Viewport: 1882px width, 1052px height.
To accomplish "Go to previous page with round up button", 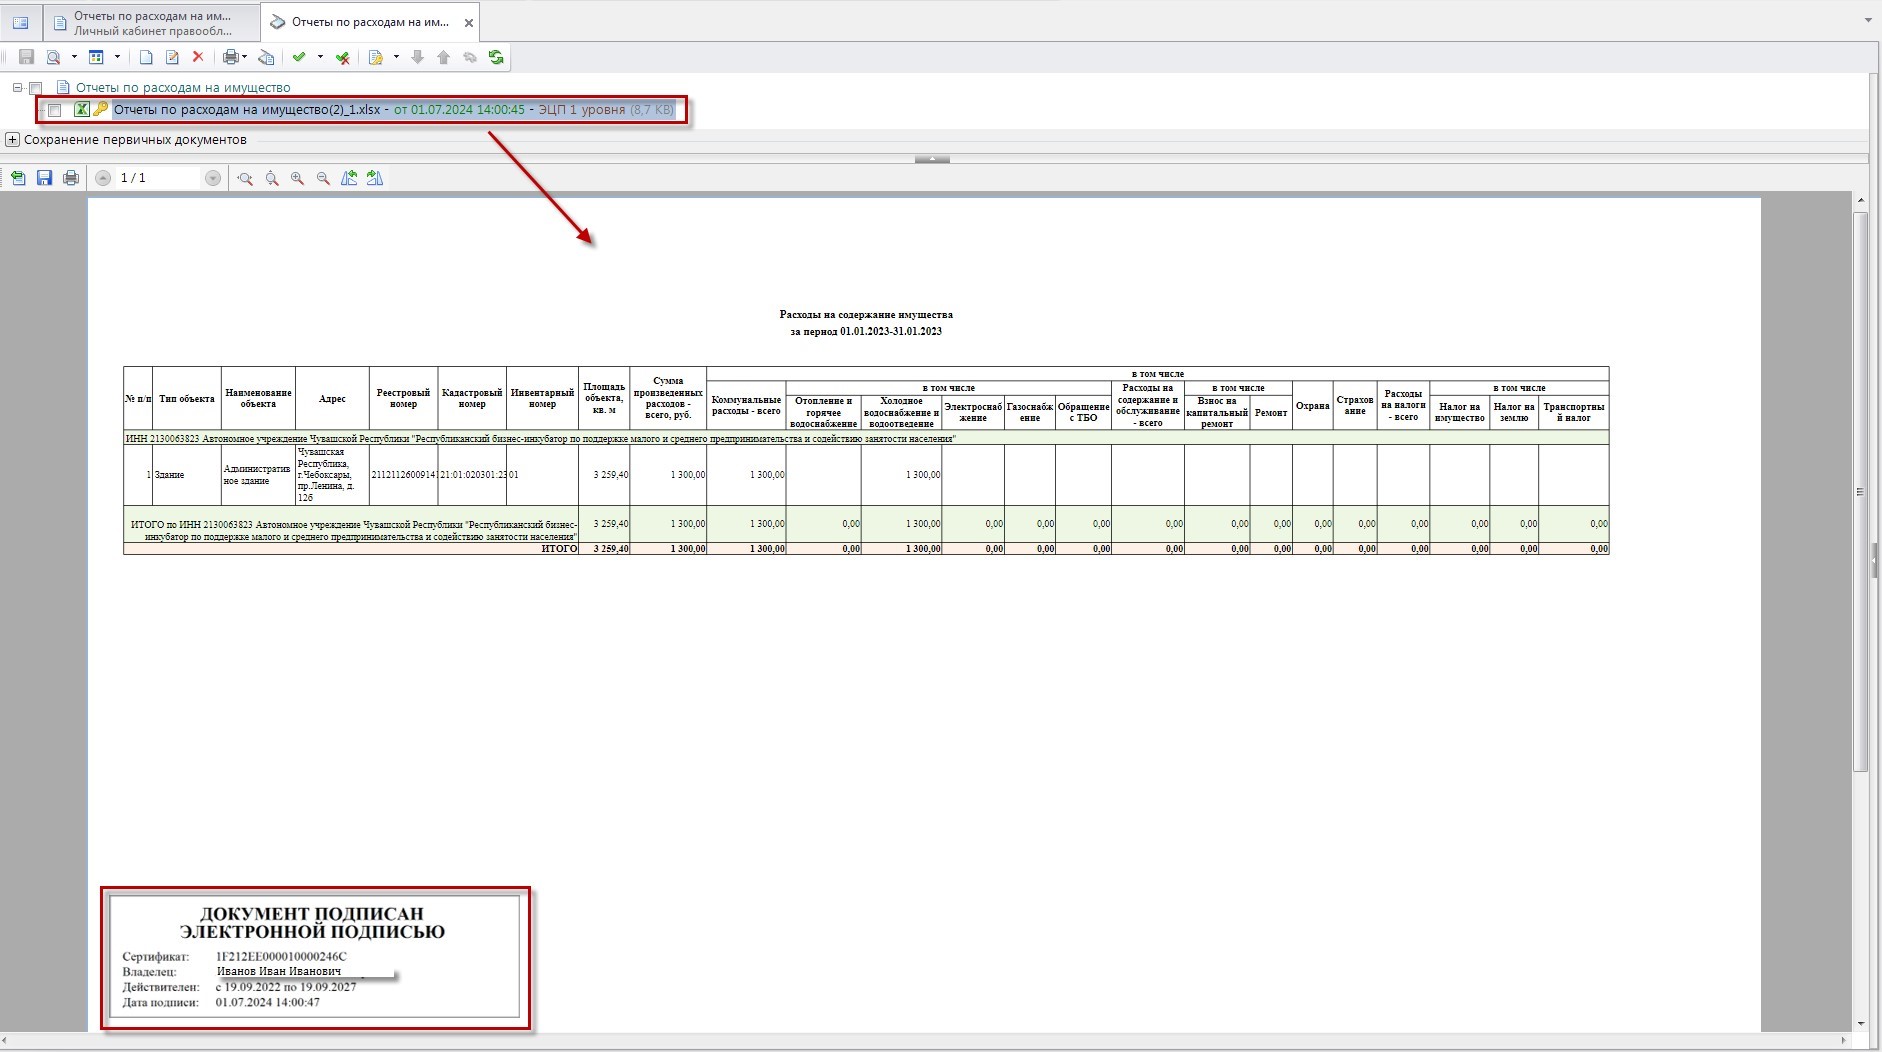I will (x=103, y=178).
